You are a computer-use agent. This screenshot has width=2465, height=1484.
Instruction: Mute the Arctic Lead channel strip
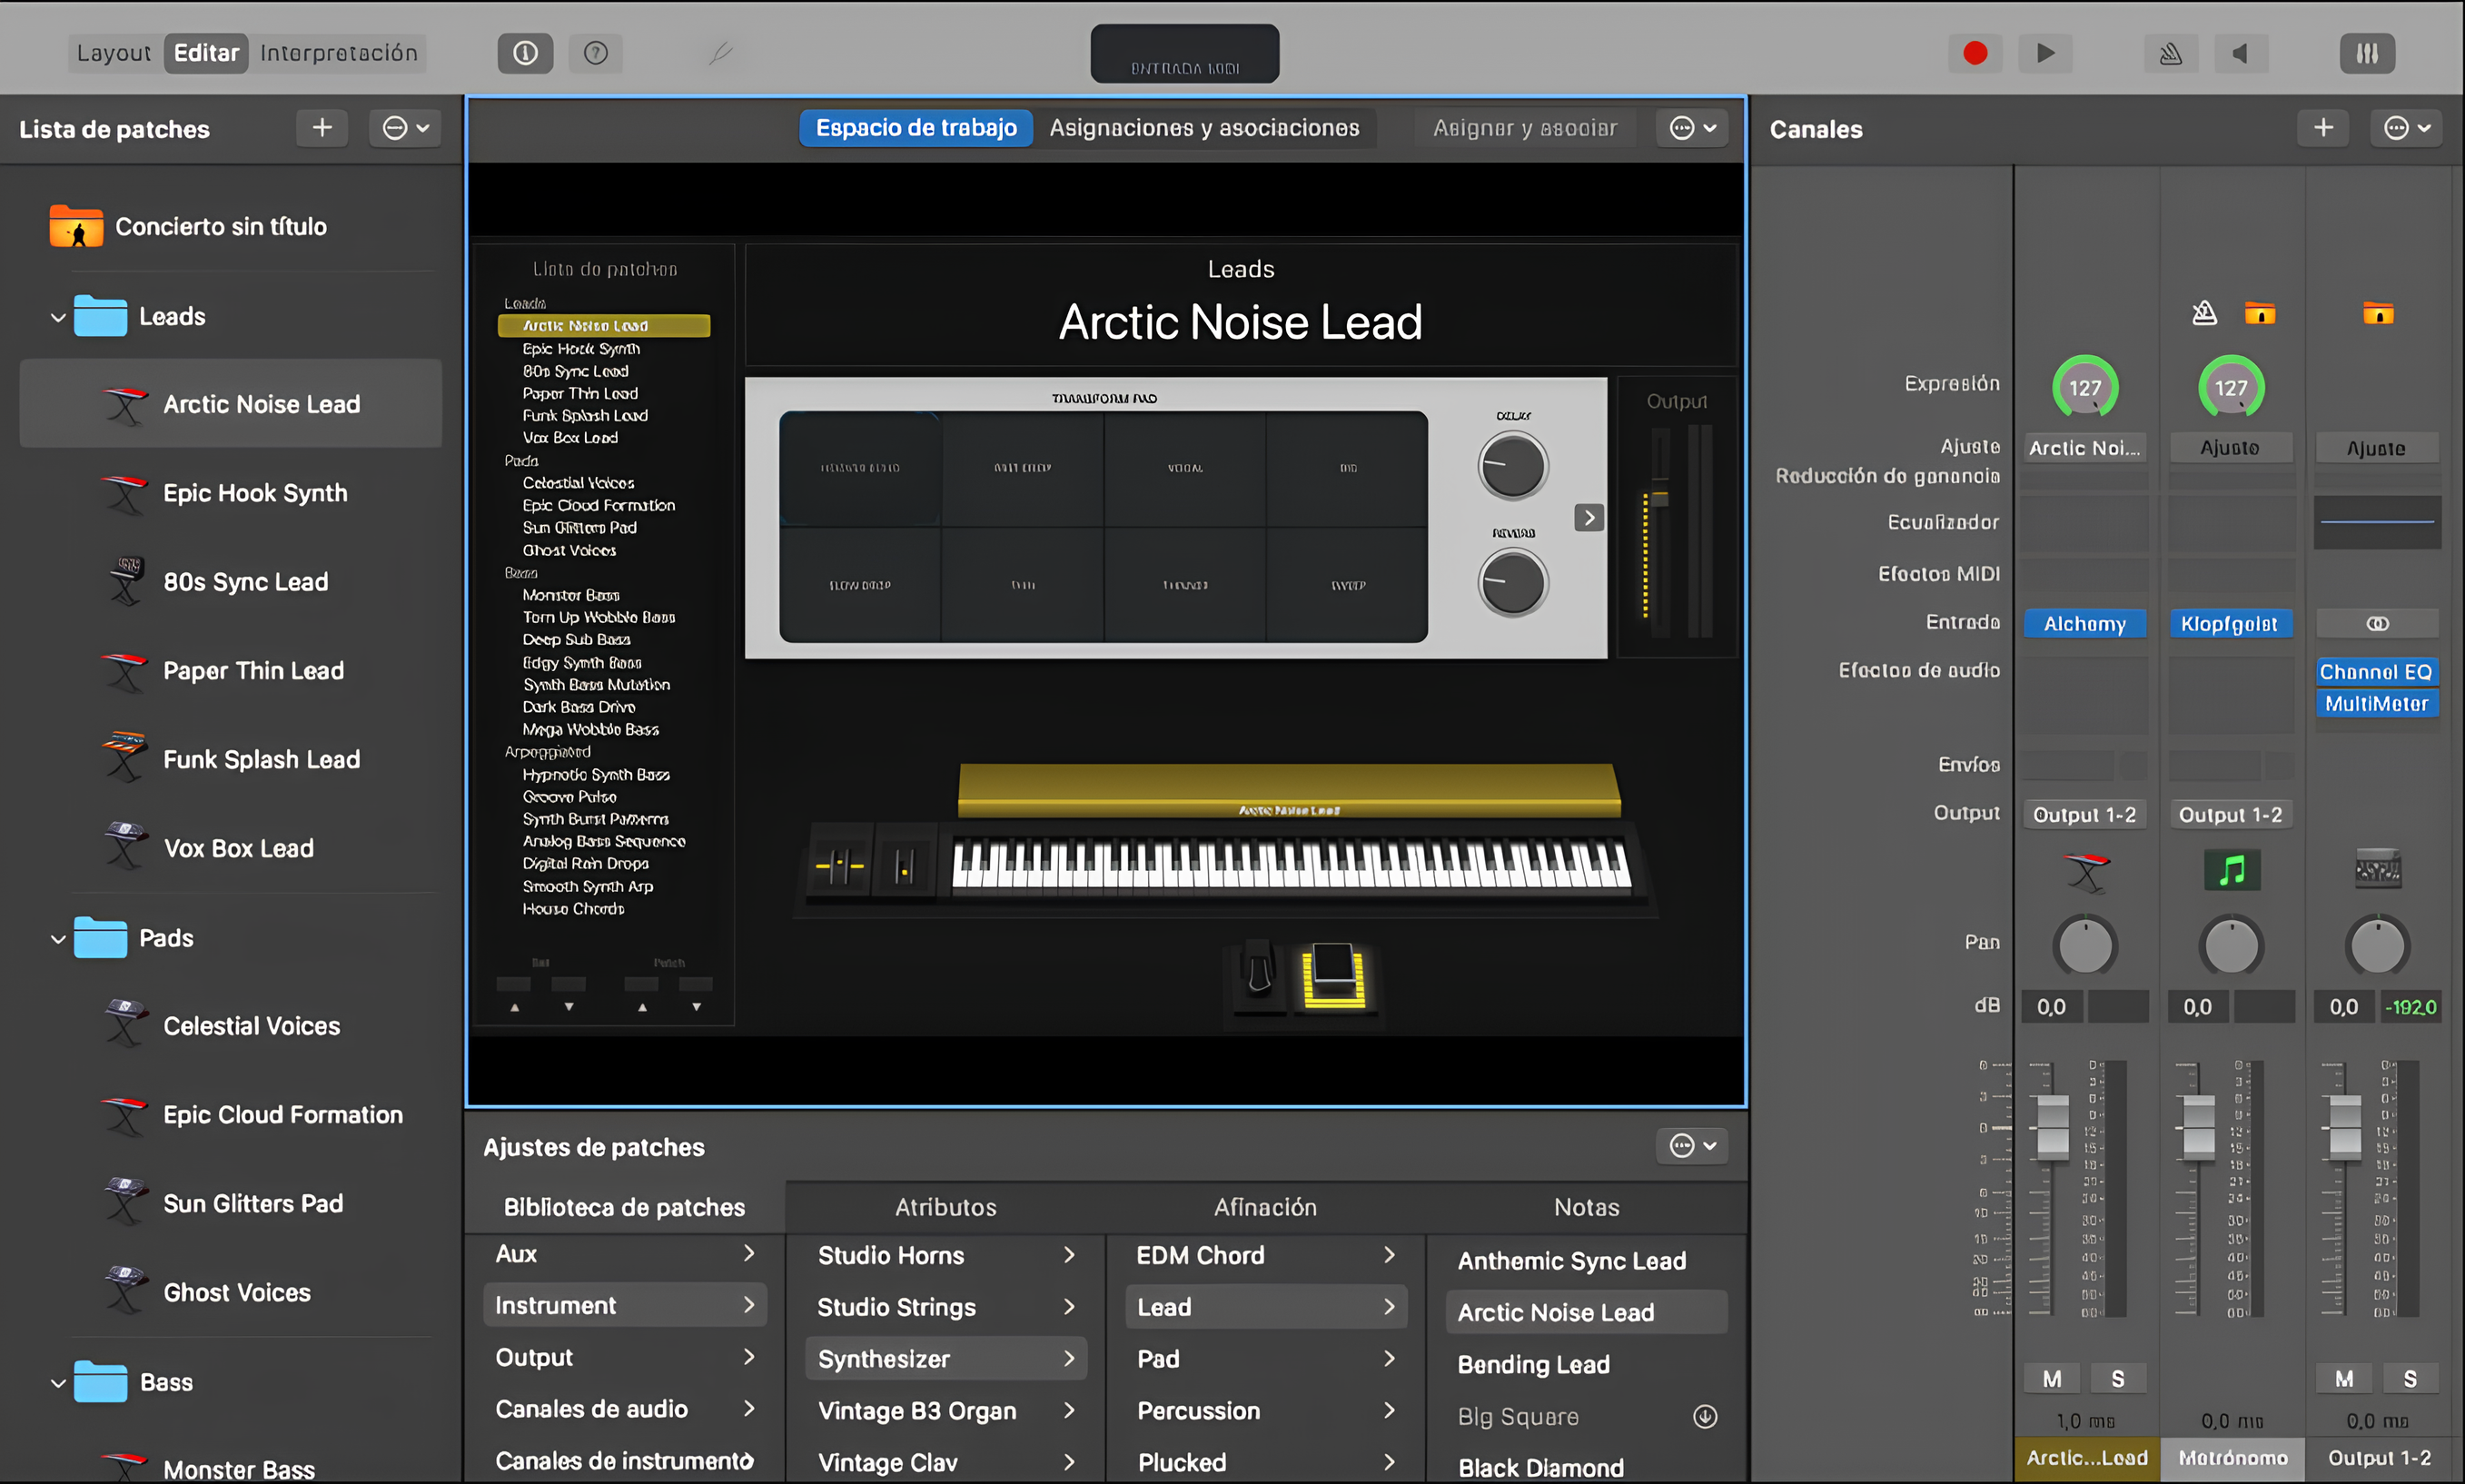point(2051,1379)
